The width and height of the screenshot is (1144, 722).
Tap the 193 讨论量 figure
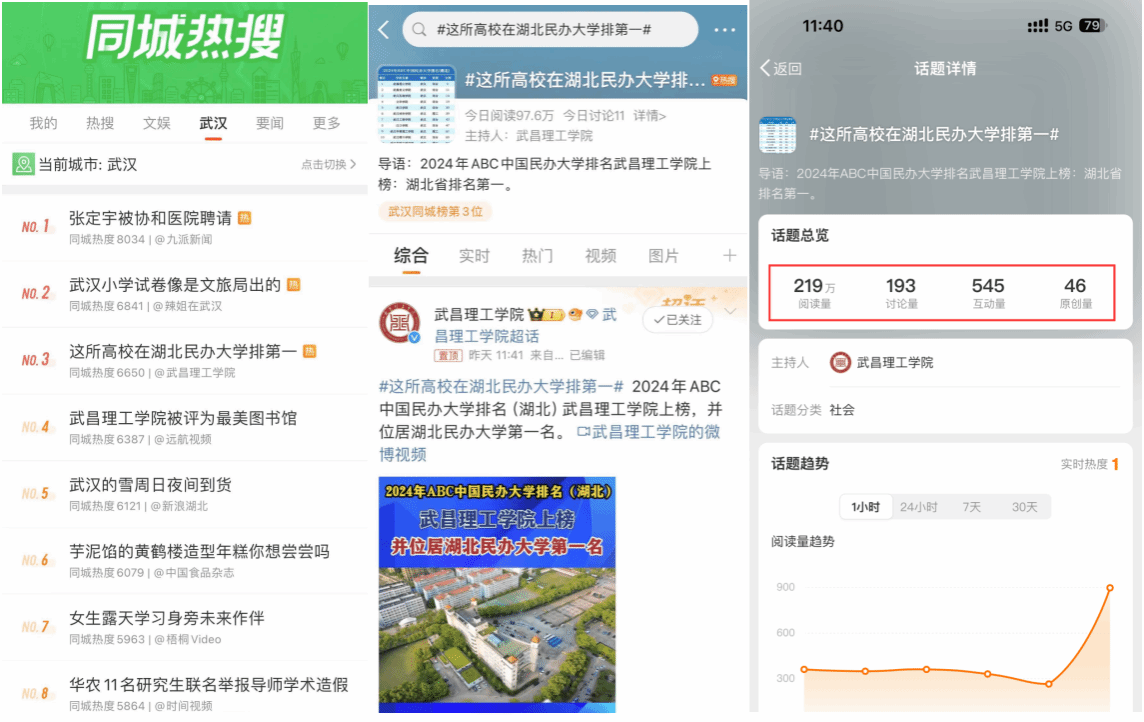[x=901, y=293]
